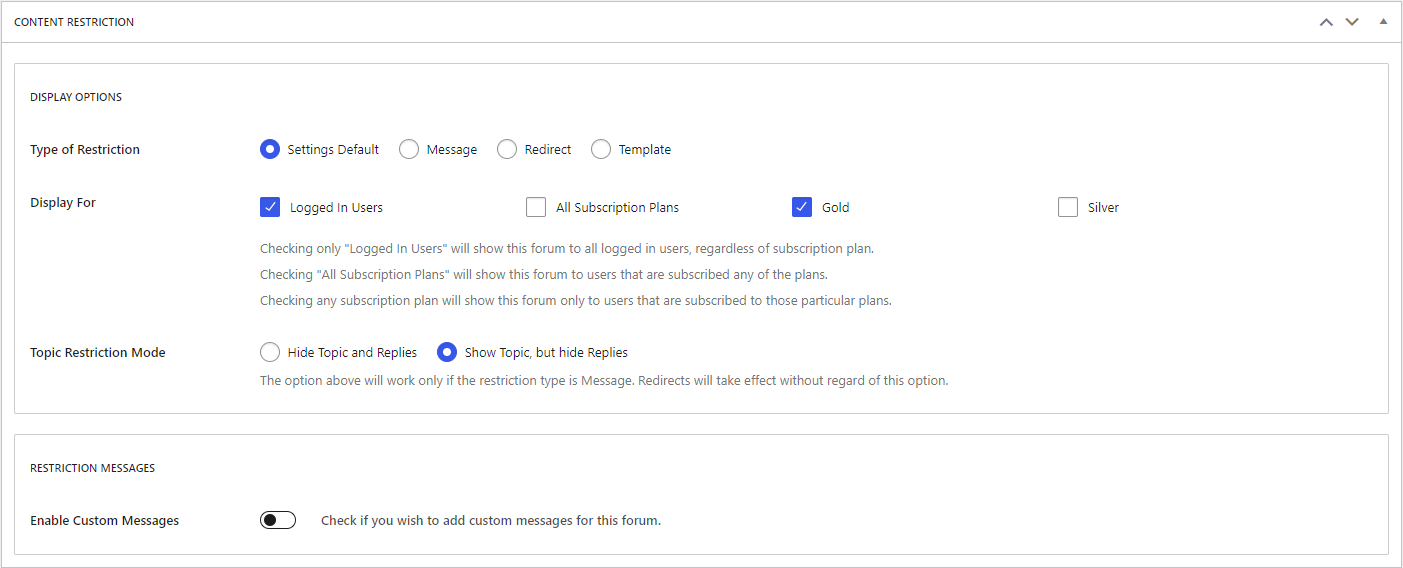This screenshot has width=1403, height=568.
Task: Click the All Subscription Plans label
Action: pyautogui.click(x=617, y=208)
